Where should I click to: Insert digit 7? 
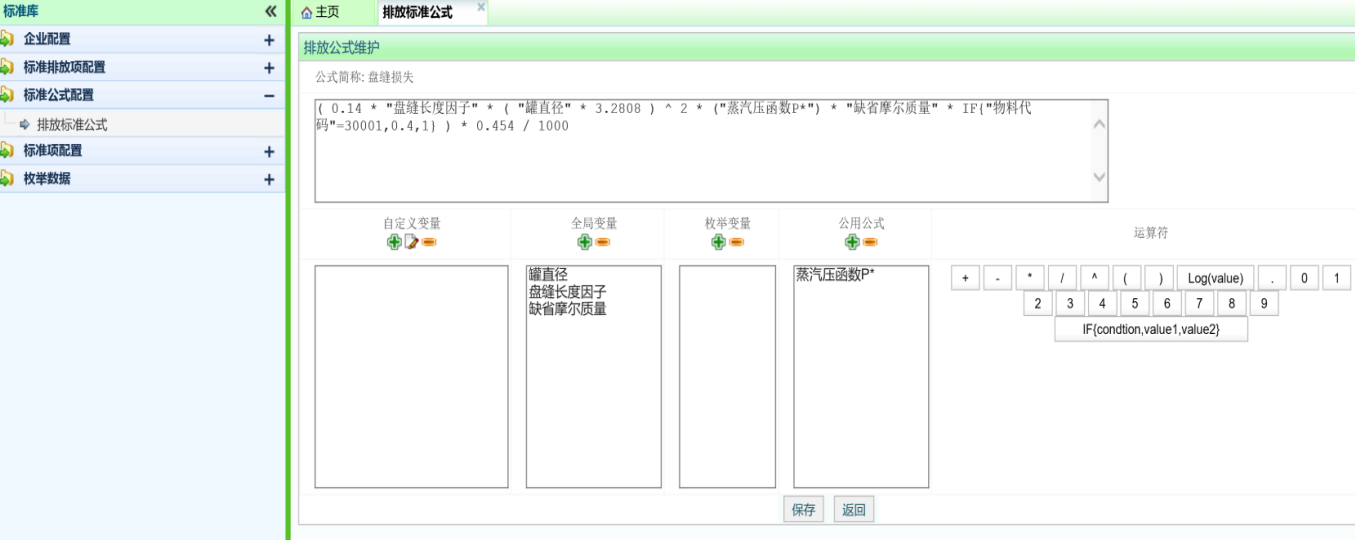coord(1198,304)
